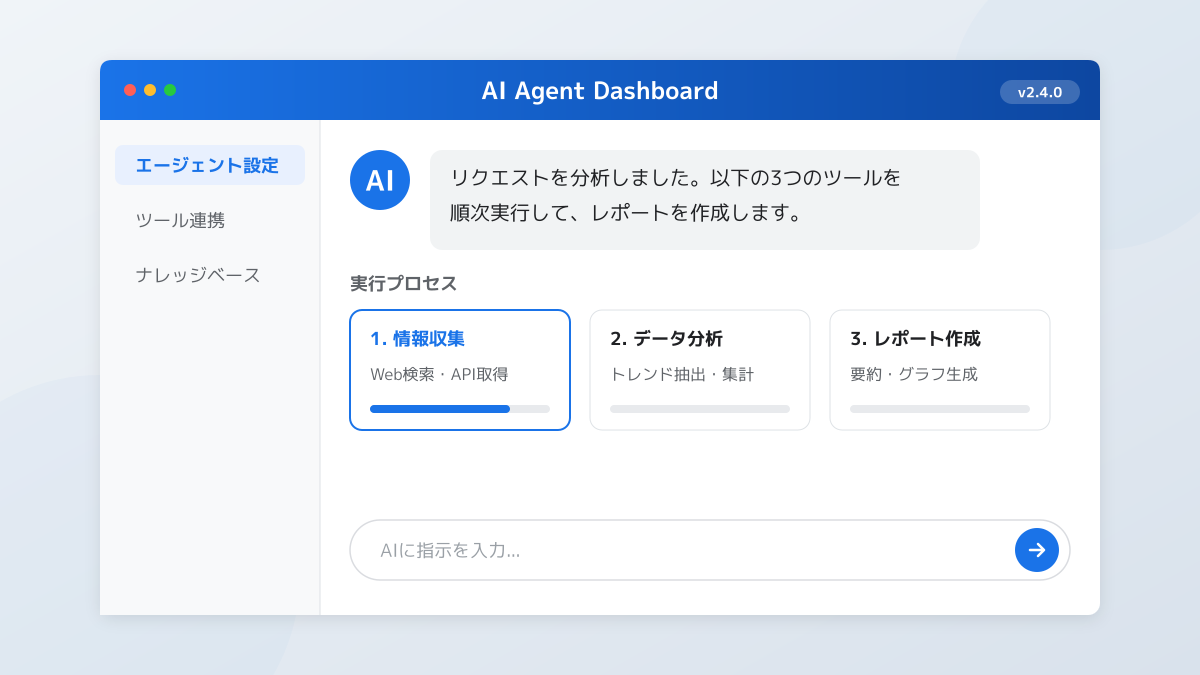Viewport: 1200px width, 675px height.
Task: Click the red close window dot
Action: 130,90
